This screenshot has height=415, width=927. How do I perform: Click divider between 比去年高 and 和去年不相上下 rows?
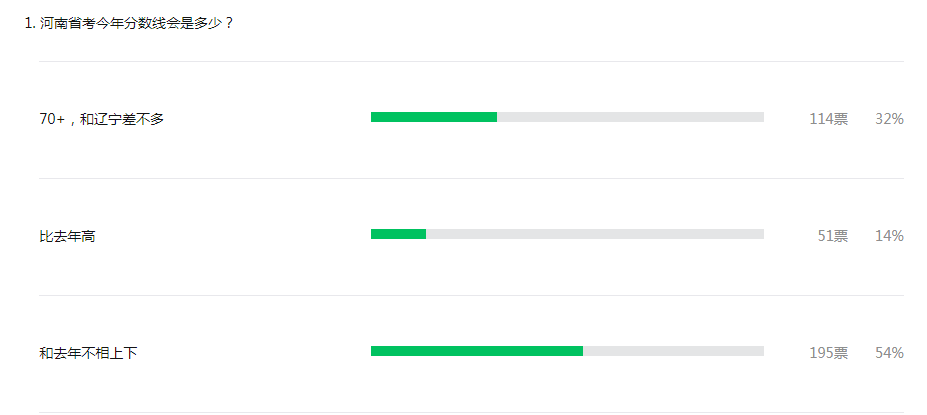pos(471,295)
